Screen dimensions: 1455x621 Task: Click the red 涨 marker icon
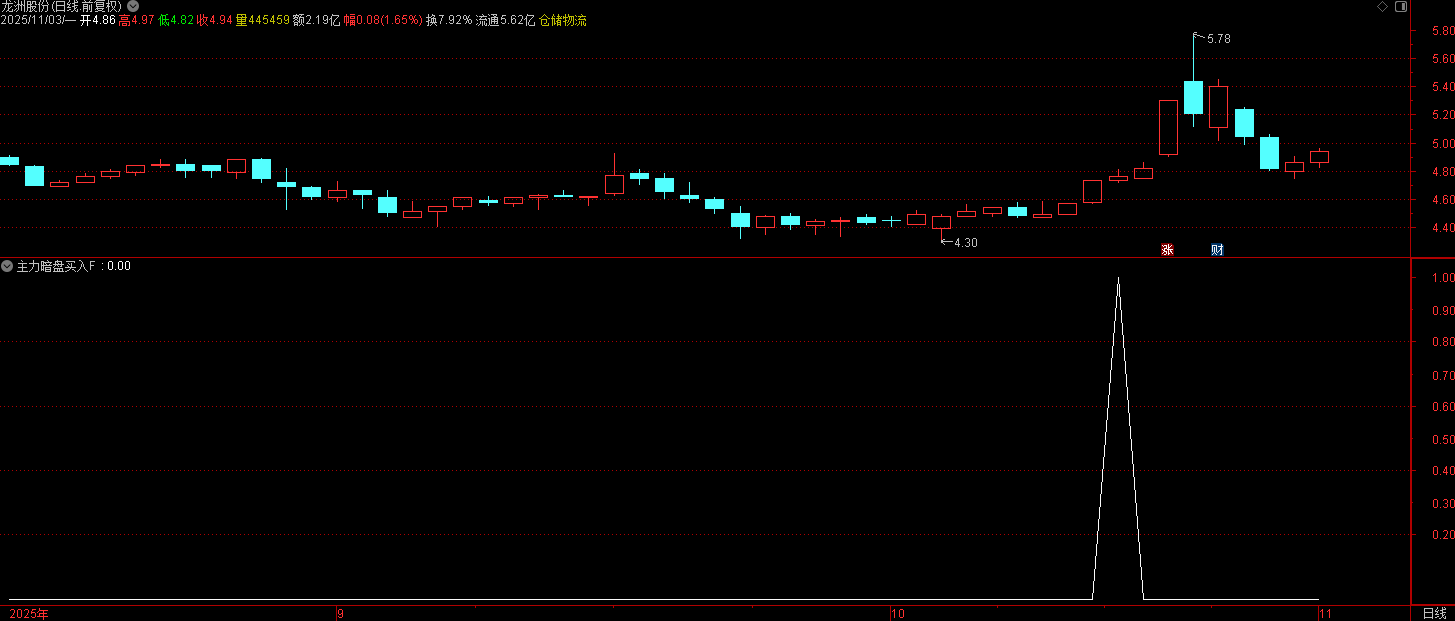[1166, 250]
